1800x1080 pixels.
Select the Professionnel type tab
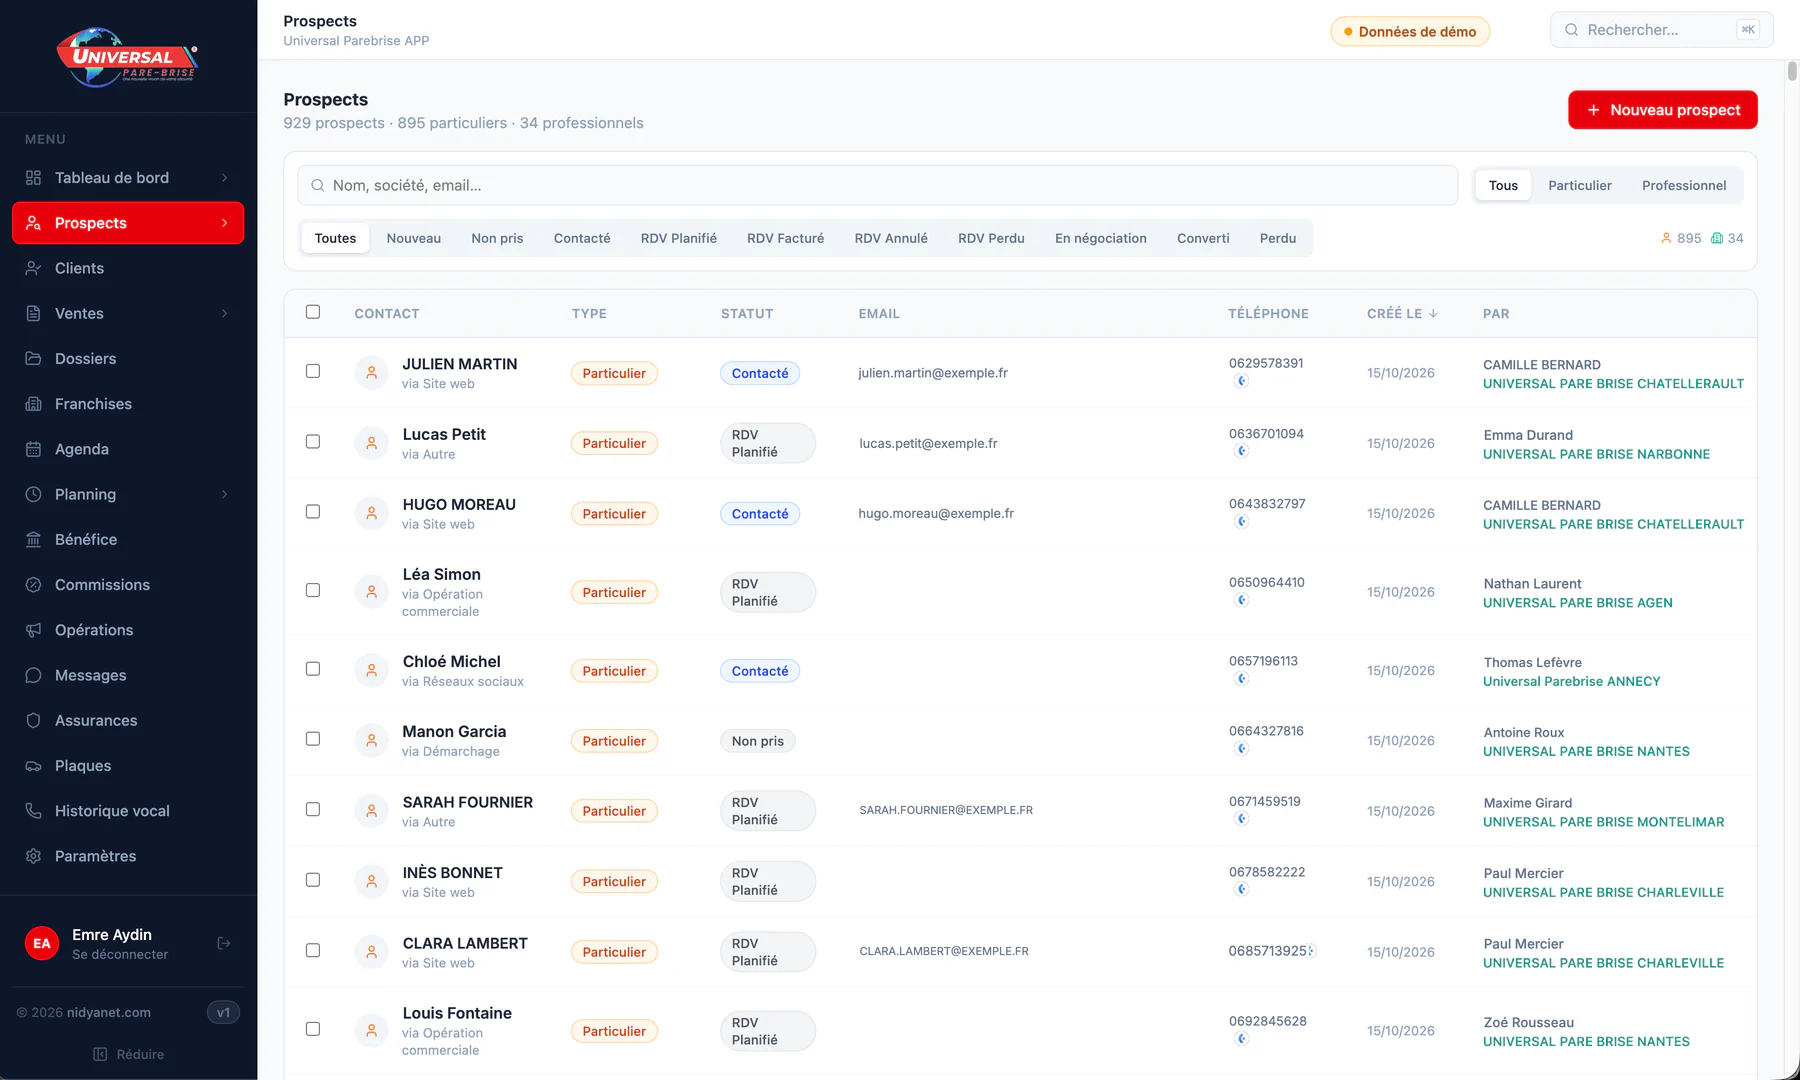click(1684, 185)
